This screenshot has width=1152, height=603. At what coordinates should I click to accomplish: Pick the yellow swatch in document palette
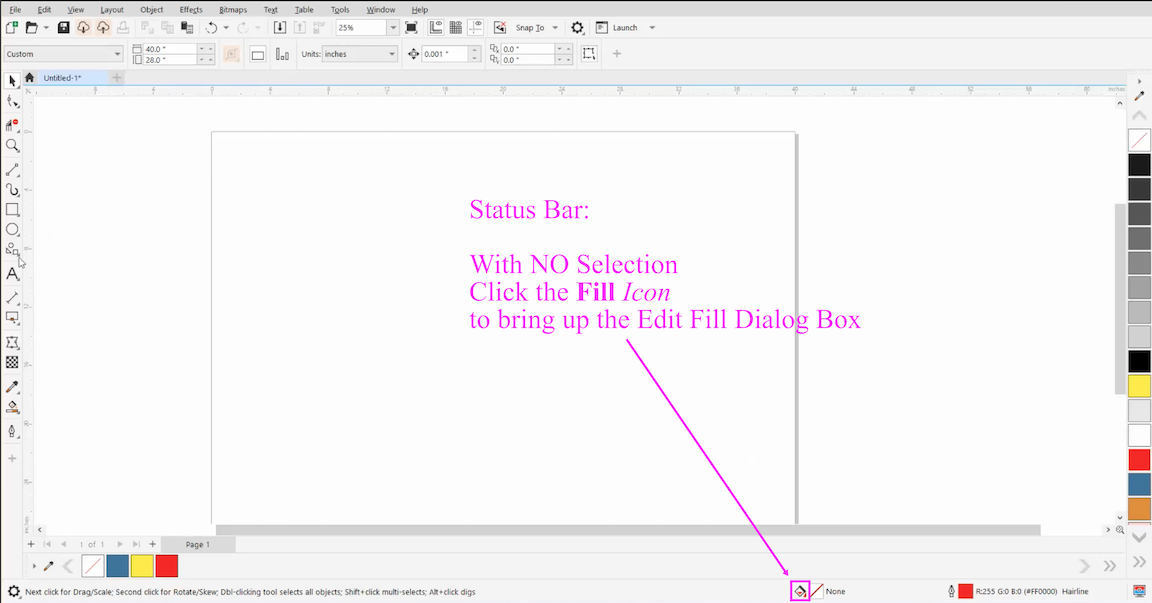pyautogui.click(x=142, y=566)
